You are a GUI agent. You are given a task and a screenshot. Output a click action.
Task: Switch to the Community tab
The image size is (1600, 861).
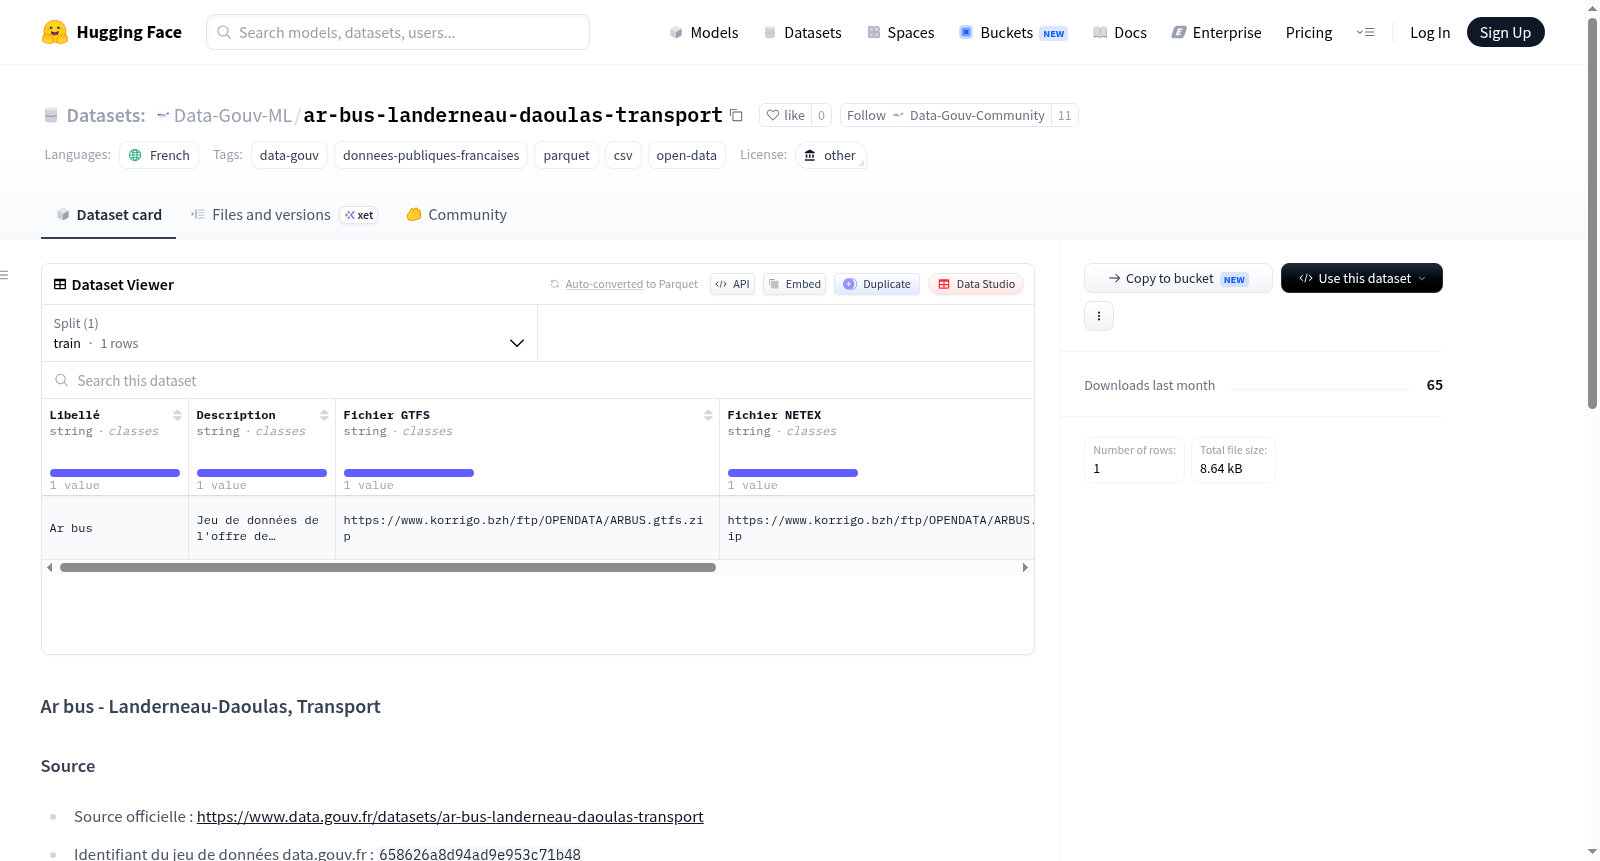pos(457,215)
